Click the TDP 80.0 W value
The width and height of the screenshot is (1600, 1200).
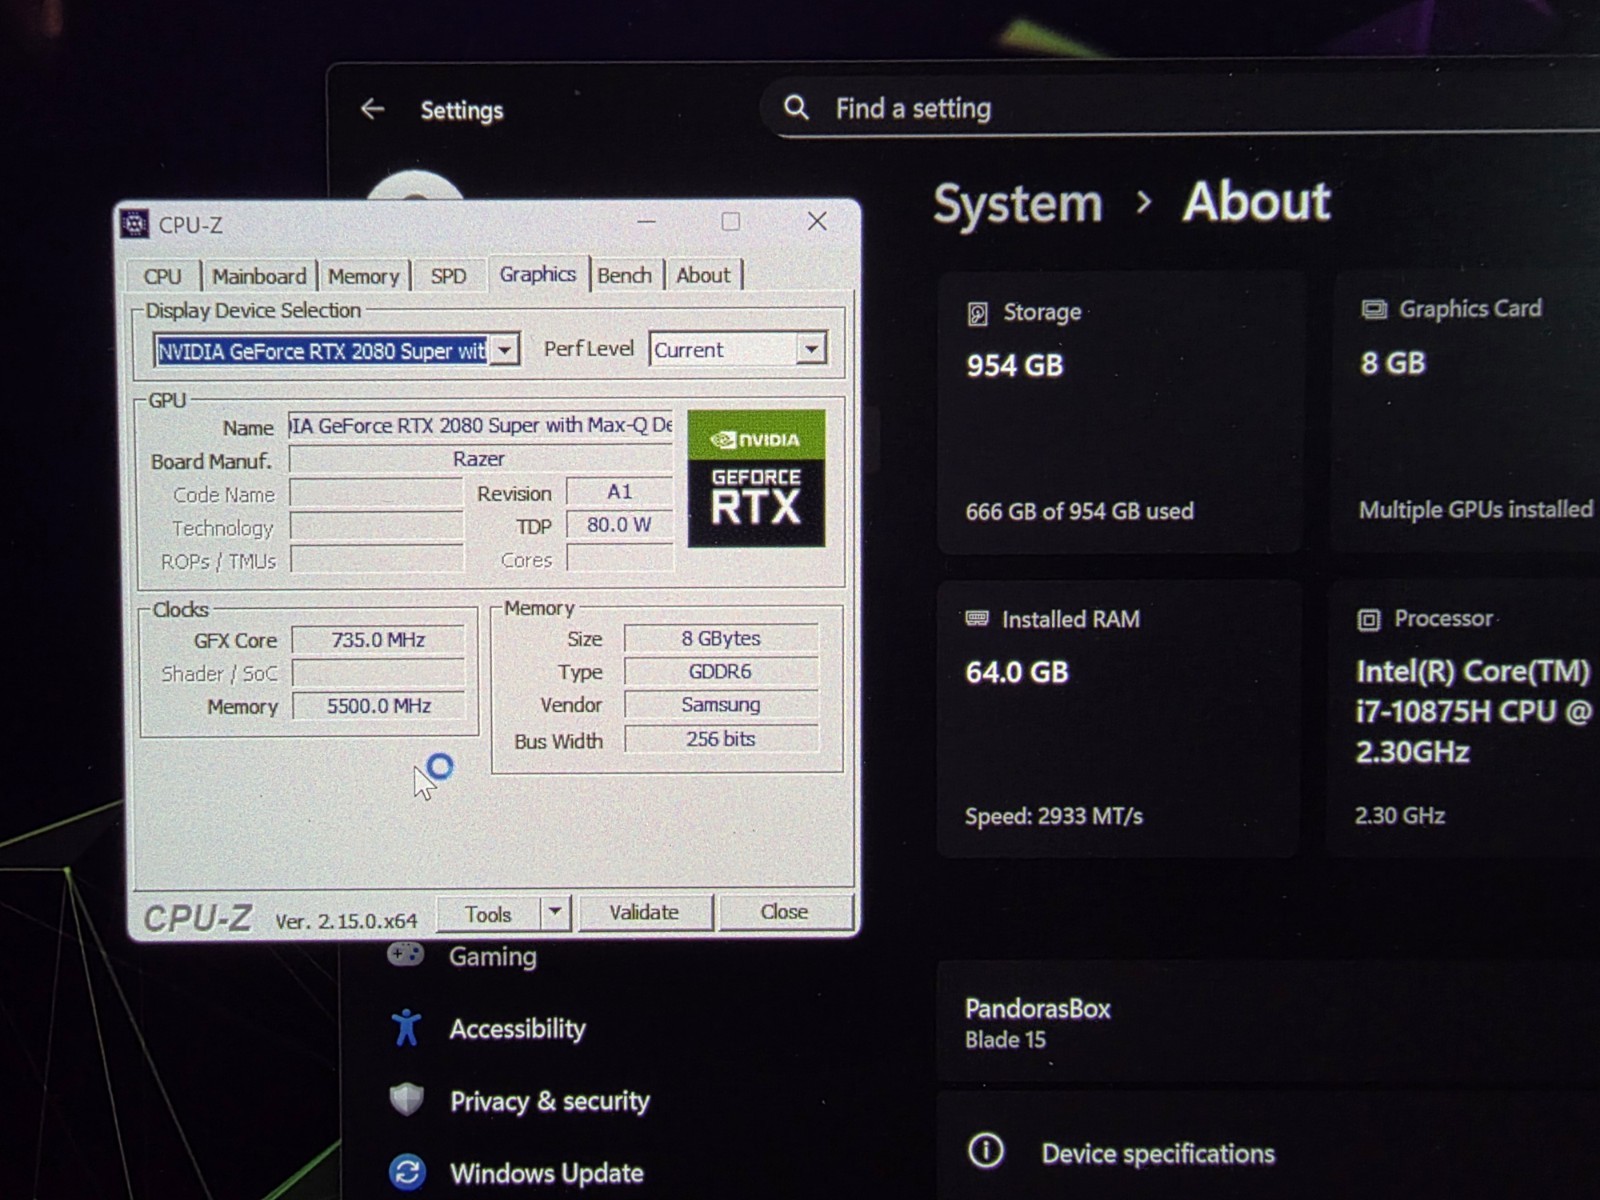click(x=619, y=525)
